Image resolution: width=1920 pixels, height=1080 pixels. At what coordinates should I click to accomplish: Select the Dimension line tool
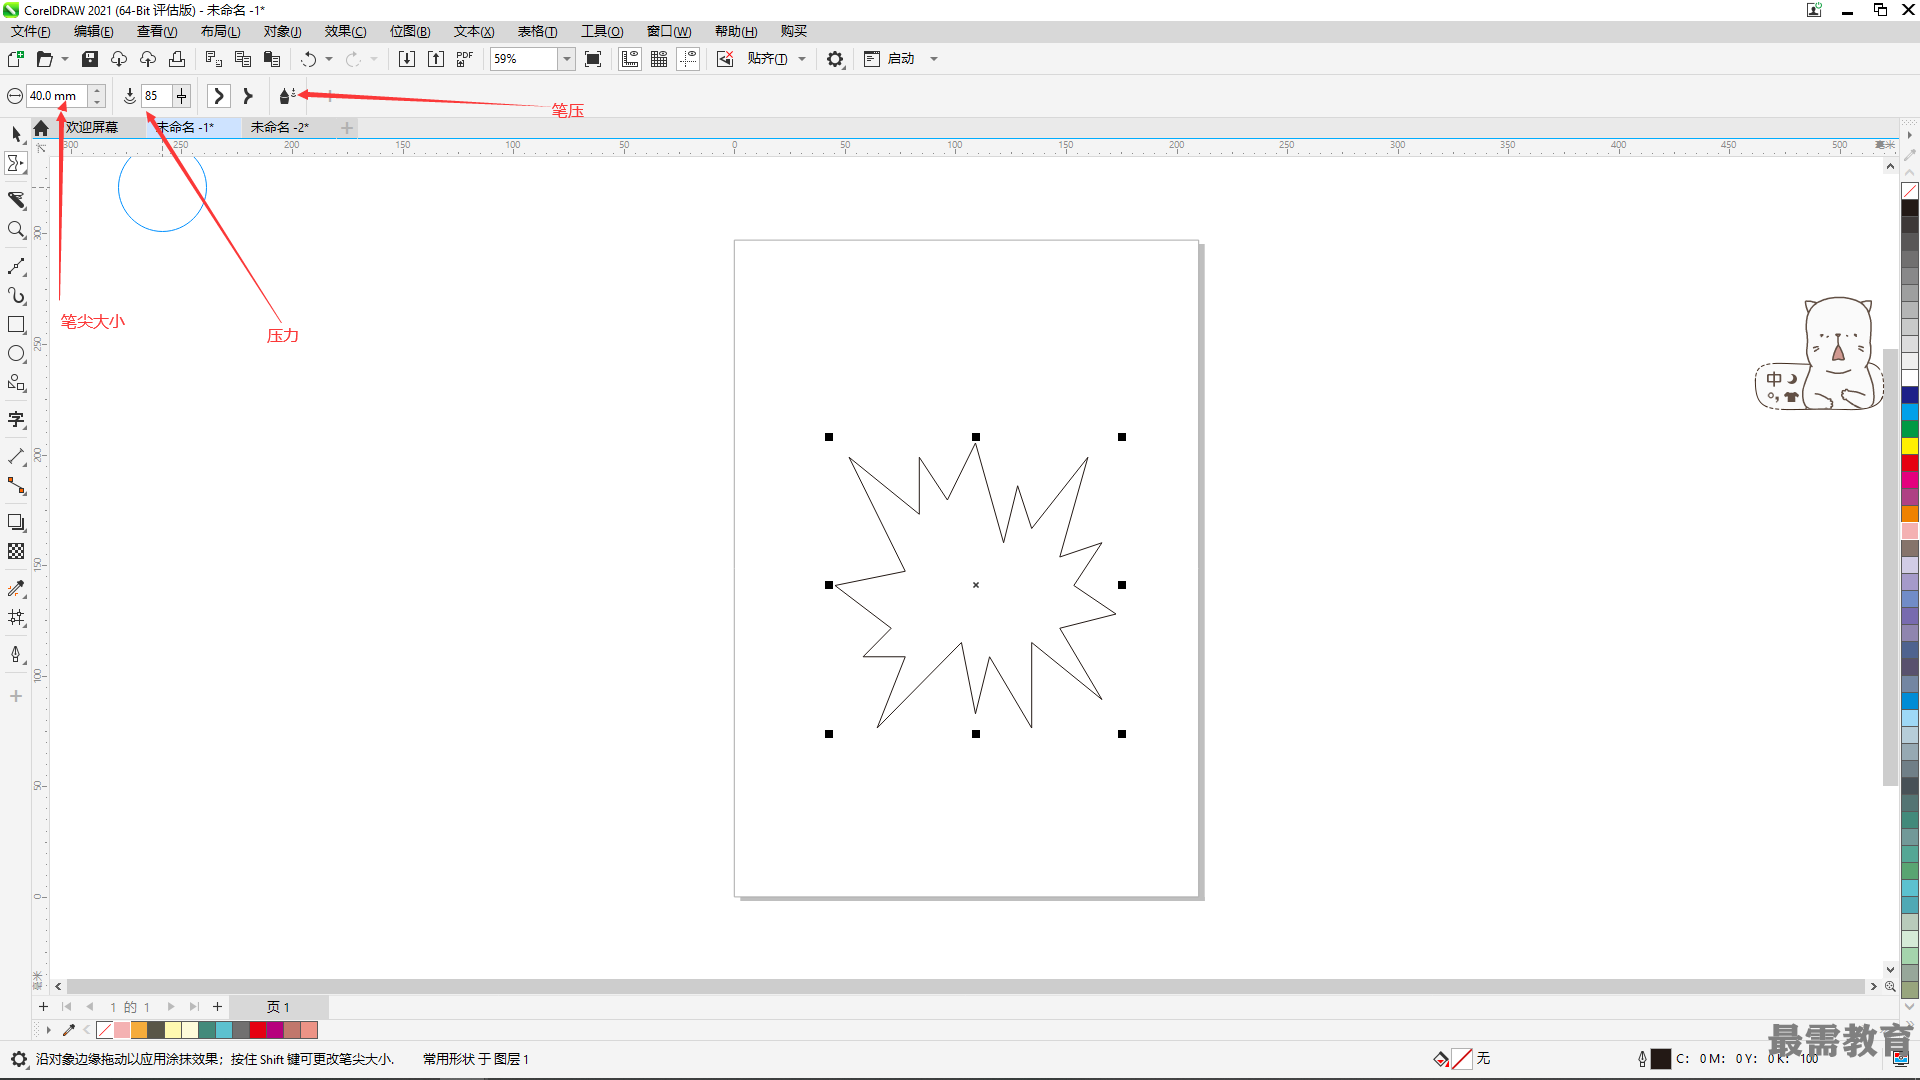(16, 457)
